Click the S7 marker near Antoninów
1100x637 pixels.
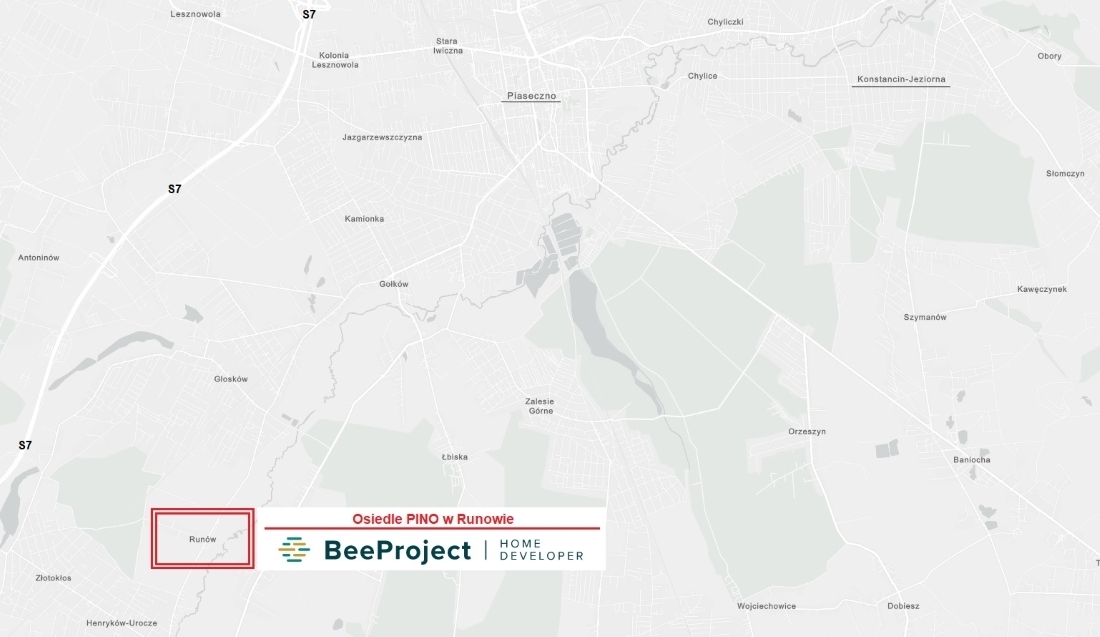[175, 189]
